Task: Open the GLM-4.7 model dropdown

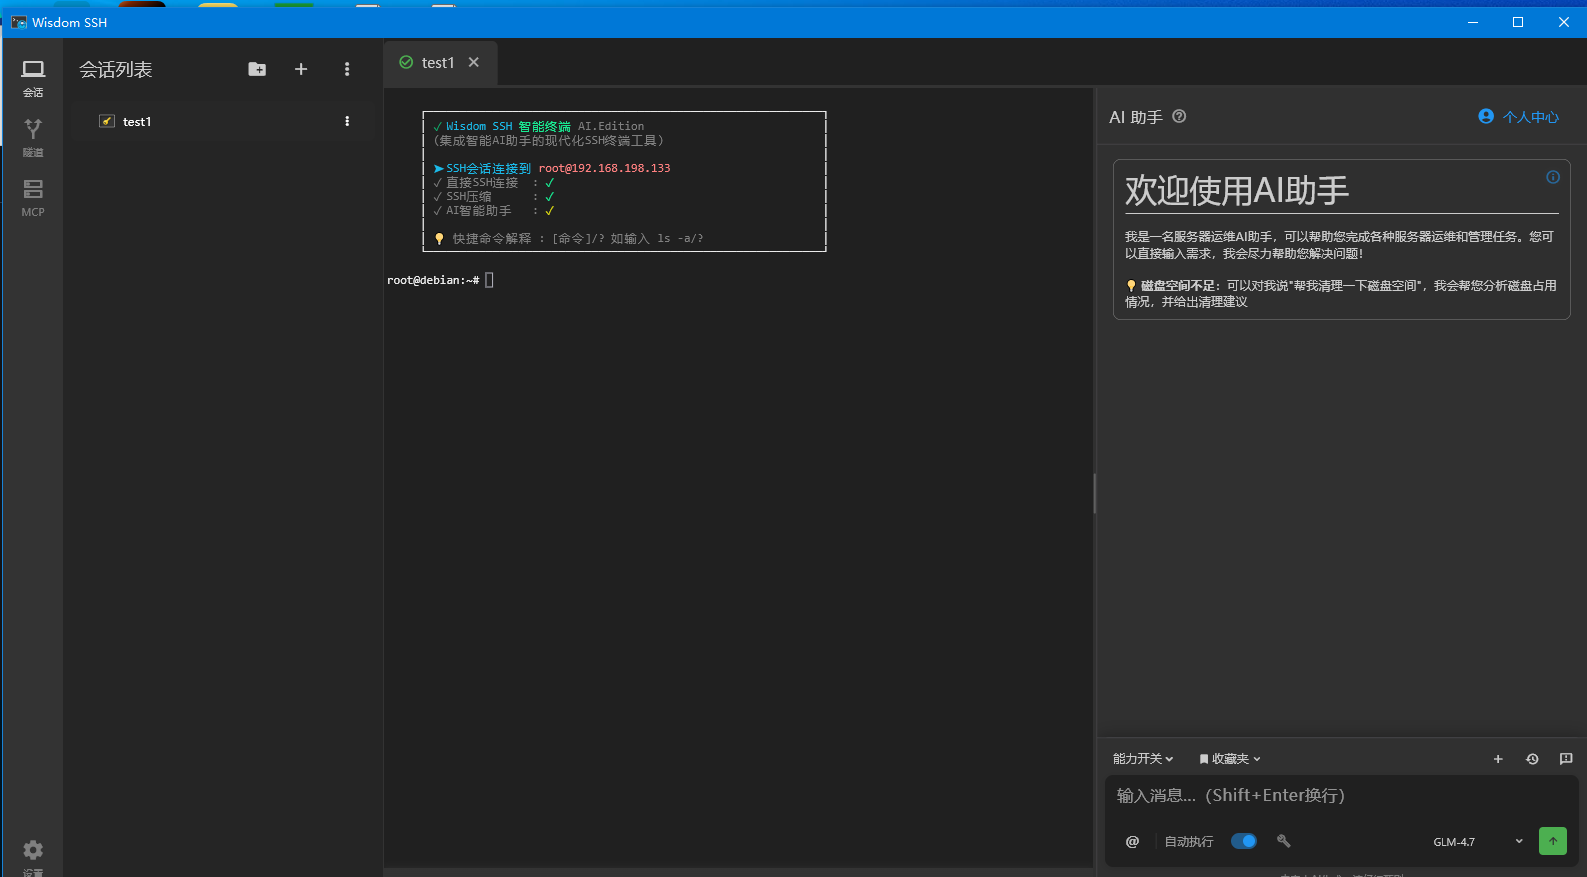Action: [x=1477, y=842]
